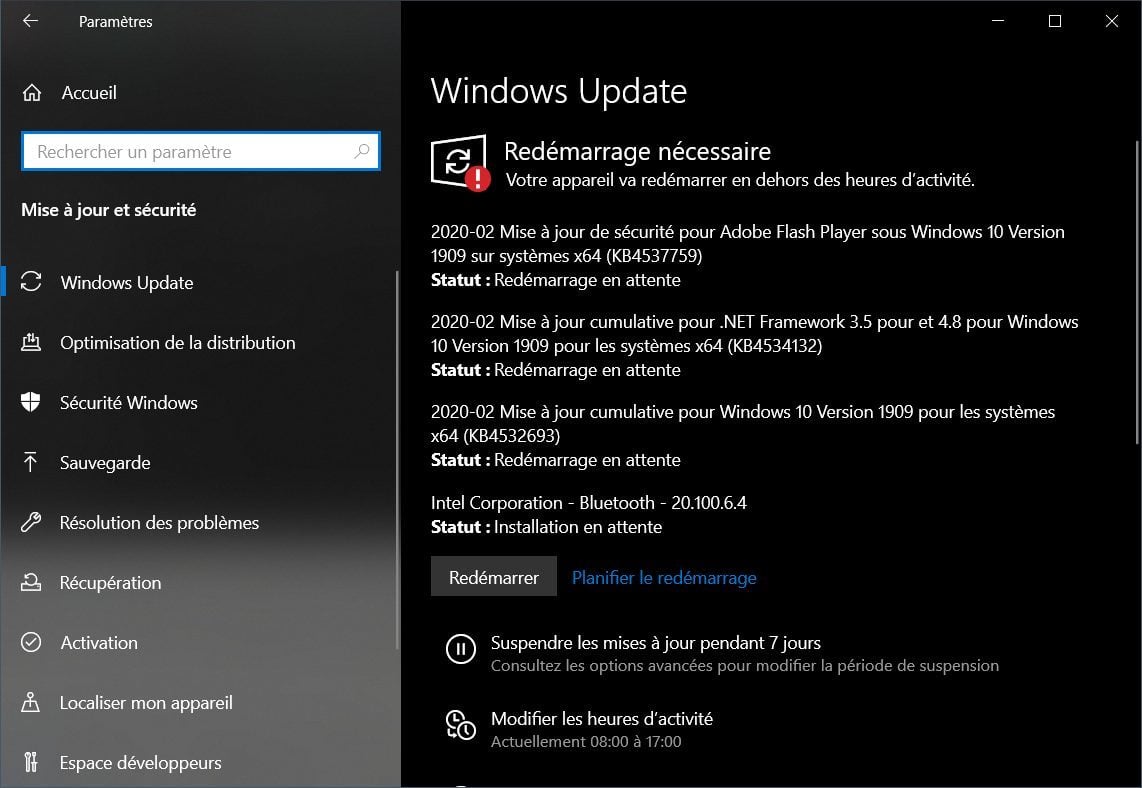The height and width of the screenshot is (788, 1142).
Task: Open Modifier les heures d'activité
Action: tap(602, 719)
